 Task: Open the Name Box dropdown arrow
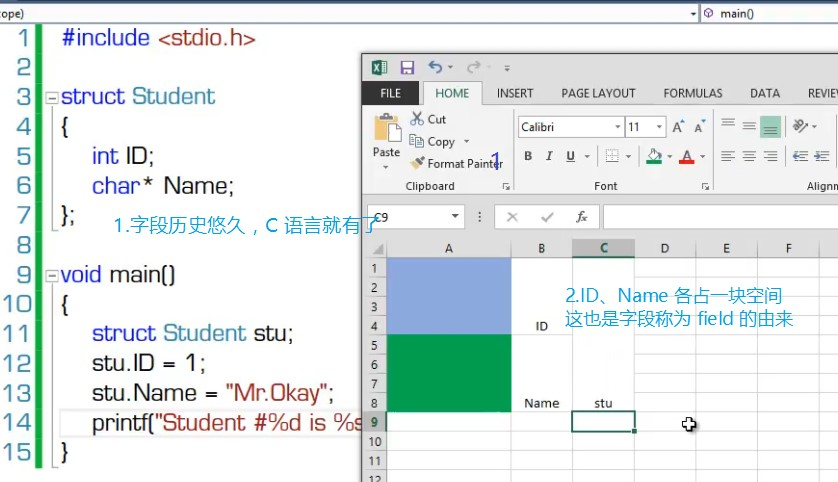(455, 216)
